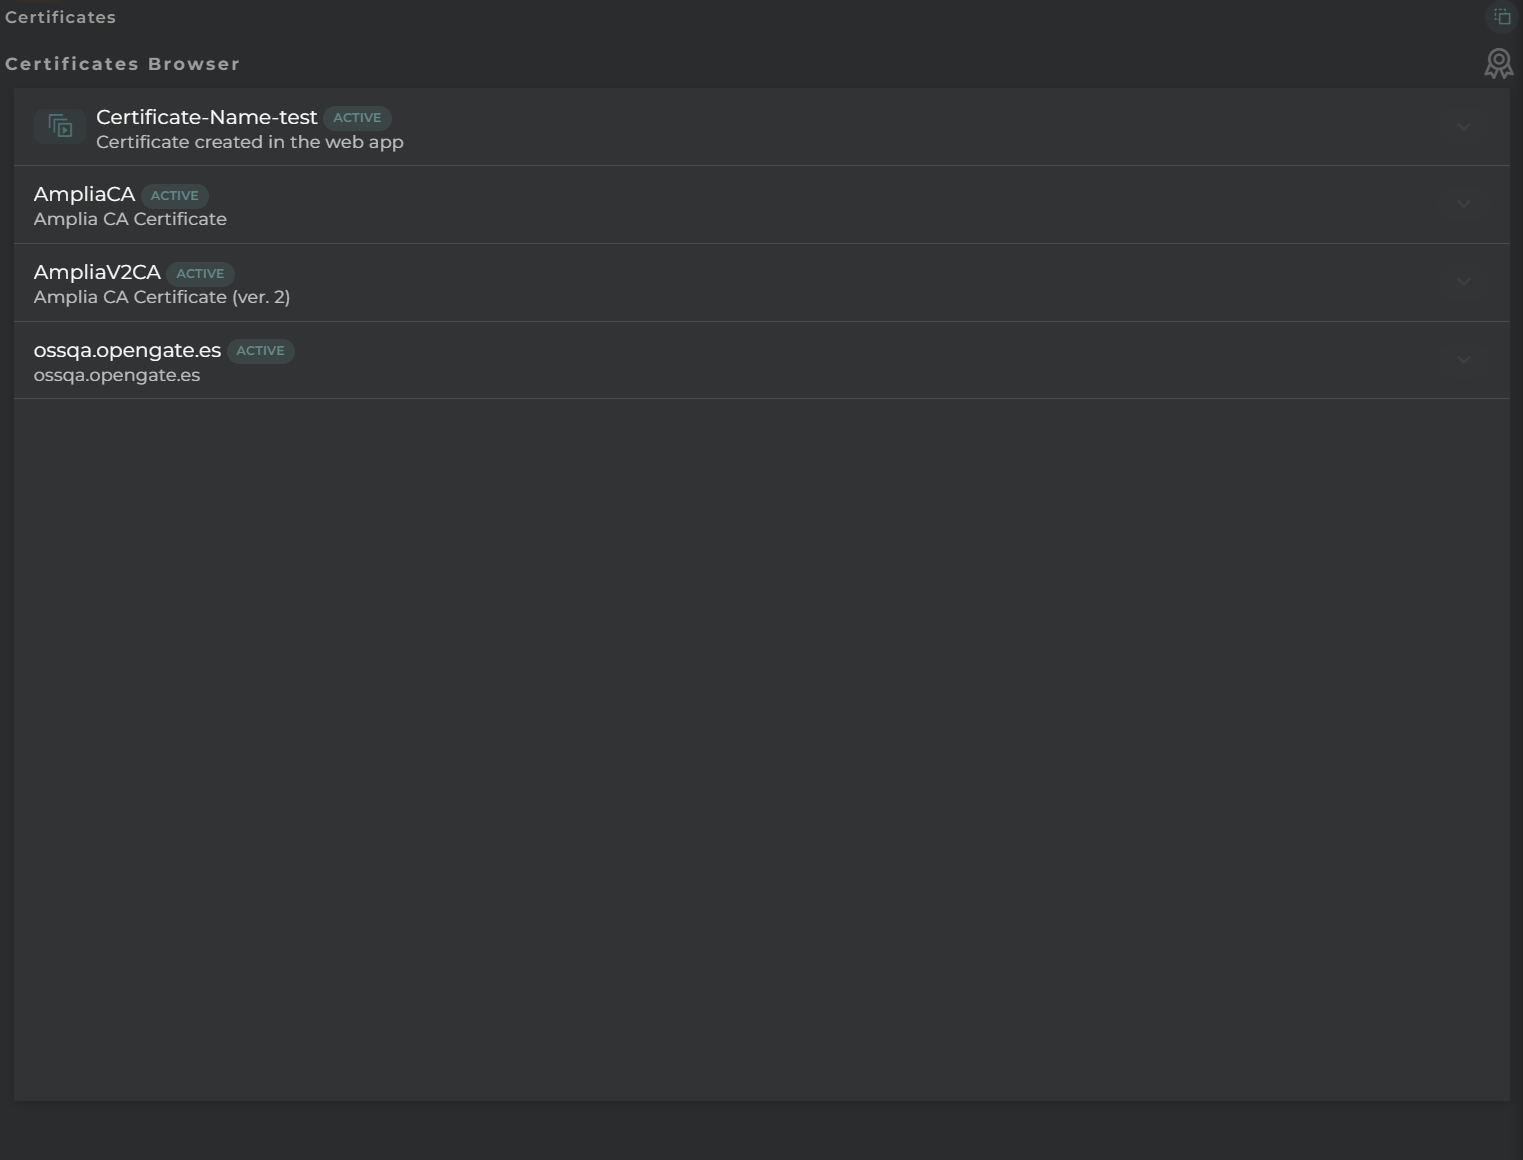Select the AmpliaV2CA certificate name
Image resolution: width=1523 pixels, height=1160 pixels.
pyautogui.click(x=97, y=272)
